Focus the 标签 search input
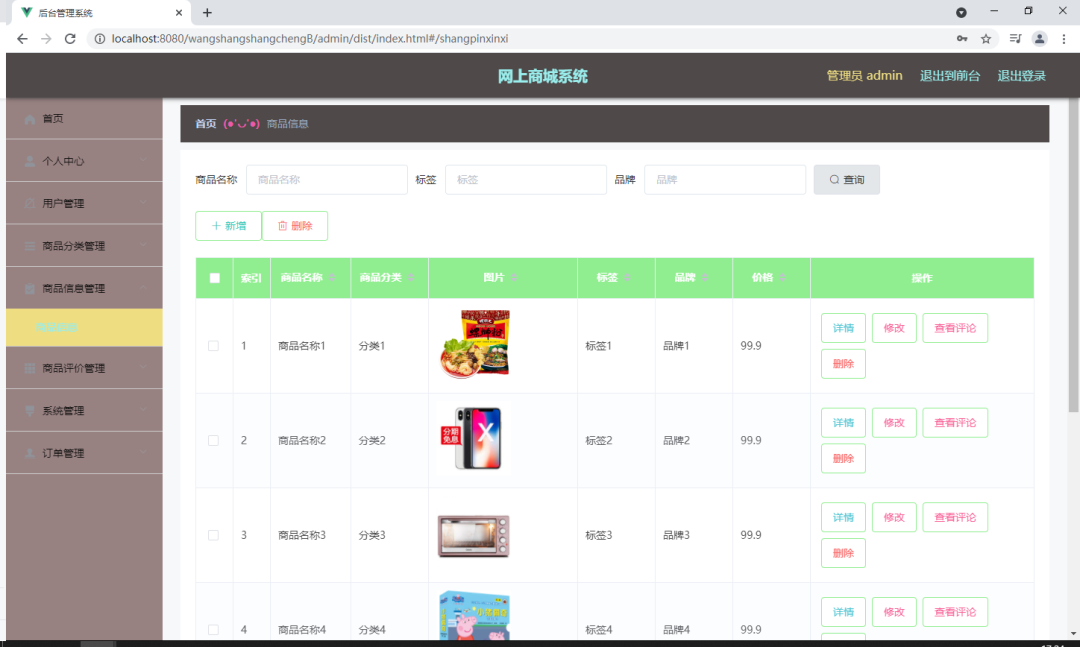Image resolution: width=1080 pixels, height=647 pixels. 526,180
